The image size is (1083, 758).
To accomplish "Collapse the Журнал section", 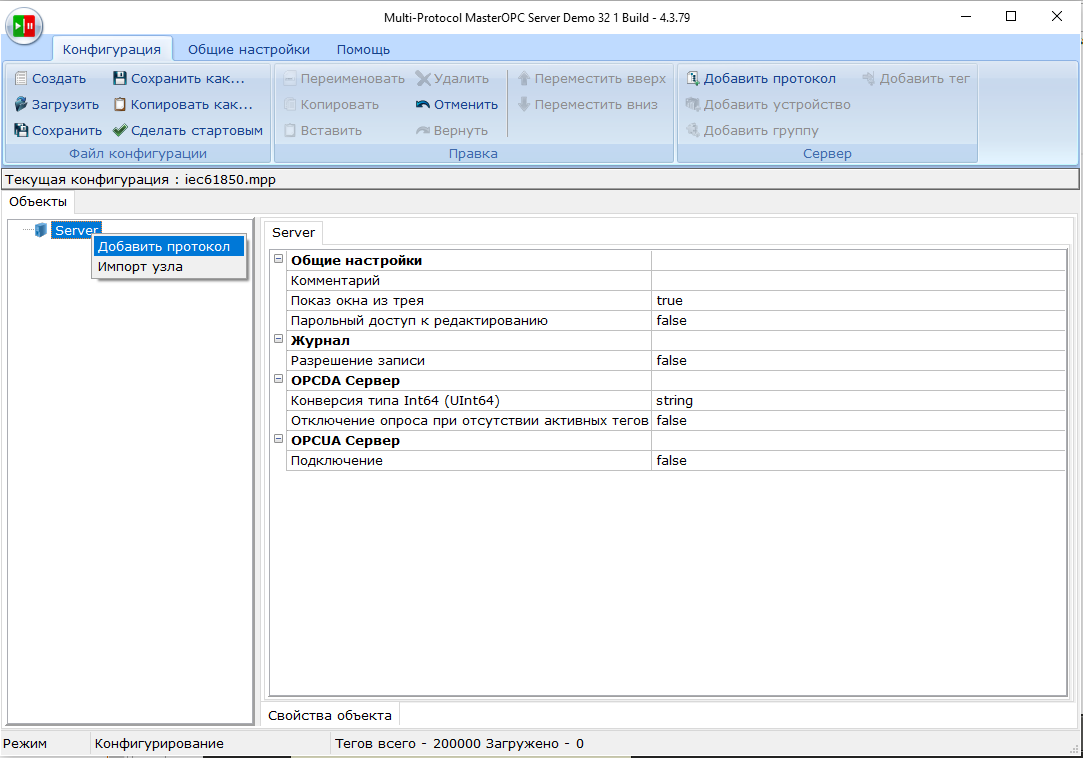I will tap(278, 339).
